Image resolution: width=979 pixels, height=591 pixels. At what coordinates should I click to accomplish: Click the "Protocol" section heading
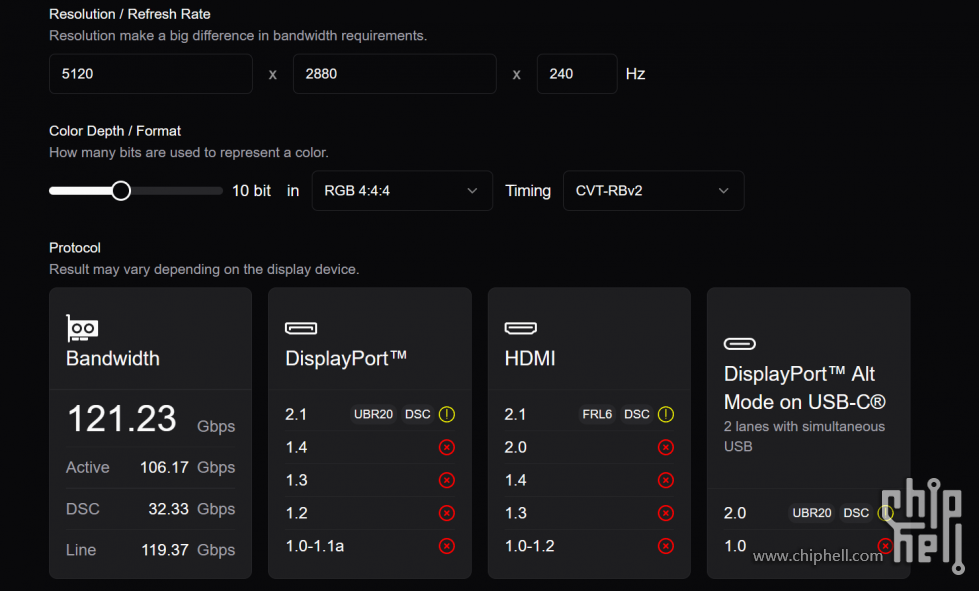(x=75, y=248)
